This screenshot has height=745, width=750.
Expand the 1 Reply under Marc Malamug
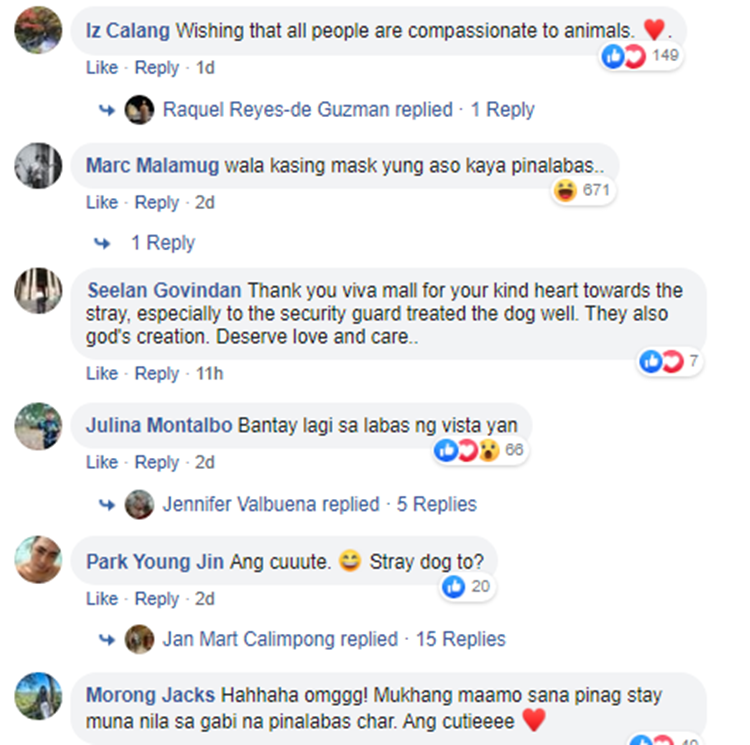click(x=163, y=243)
